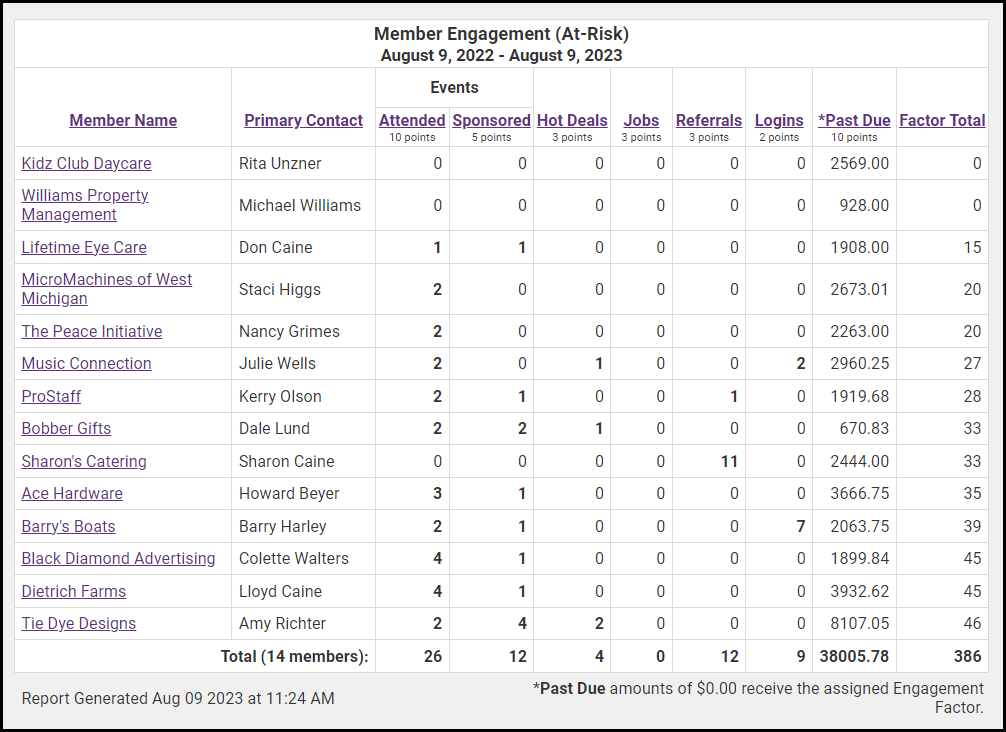Sort by Logins column header

pos(779,120)
